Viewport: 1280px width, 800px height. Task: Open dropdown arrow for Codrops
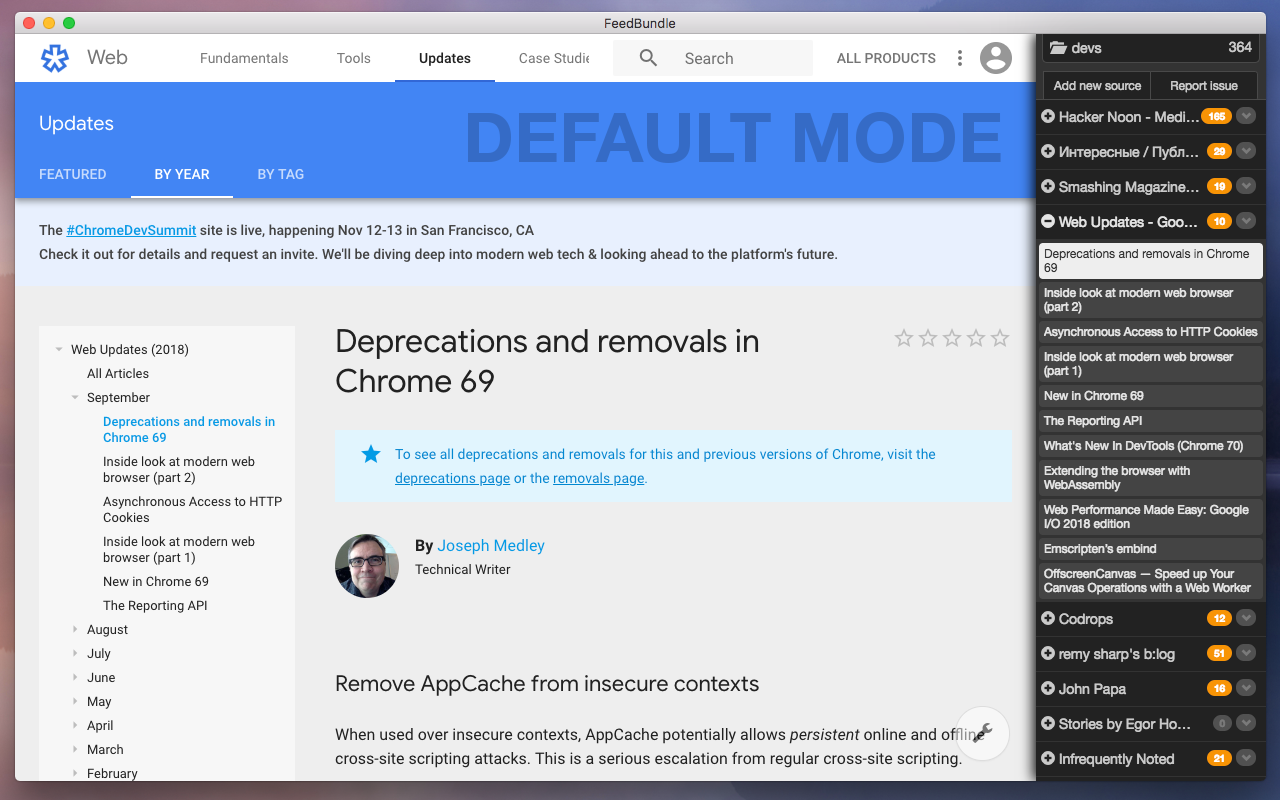(x=1246, y=619)
